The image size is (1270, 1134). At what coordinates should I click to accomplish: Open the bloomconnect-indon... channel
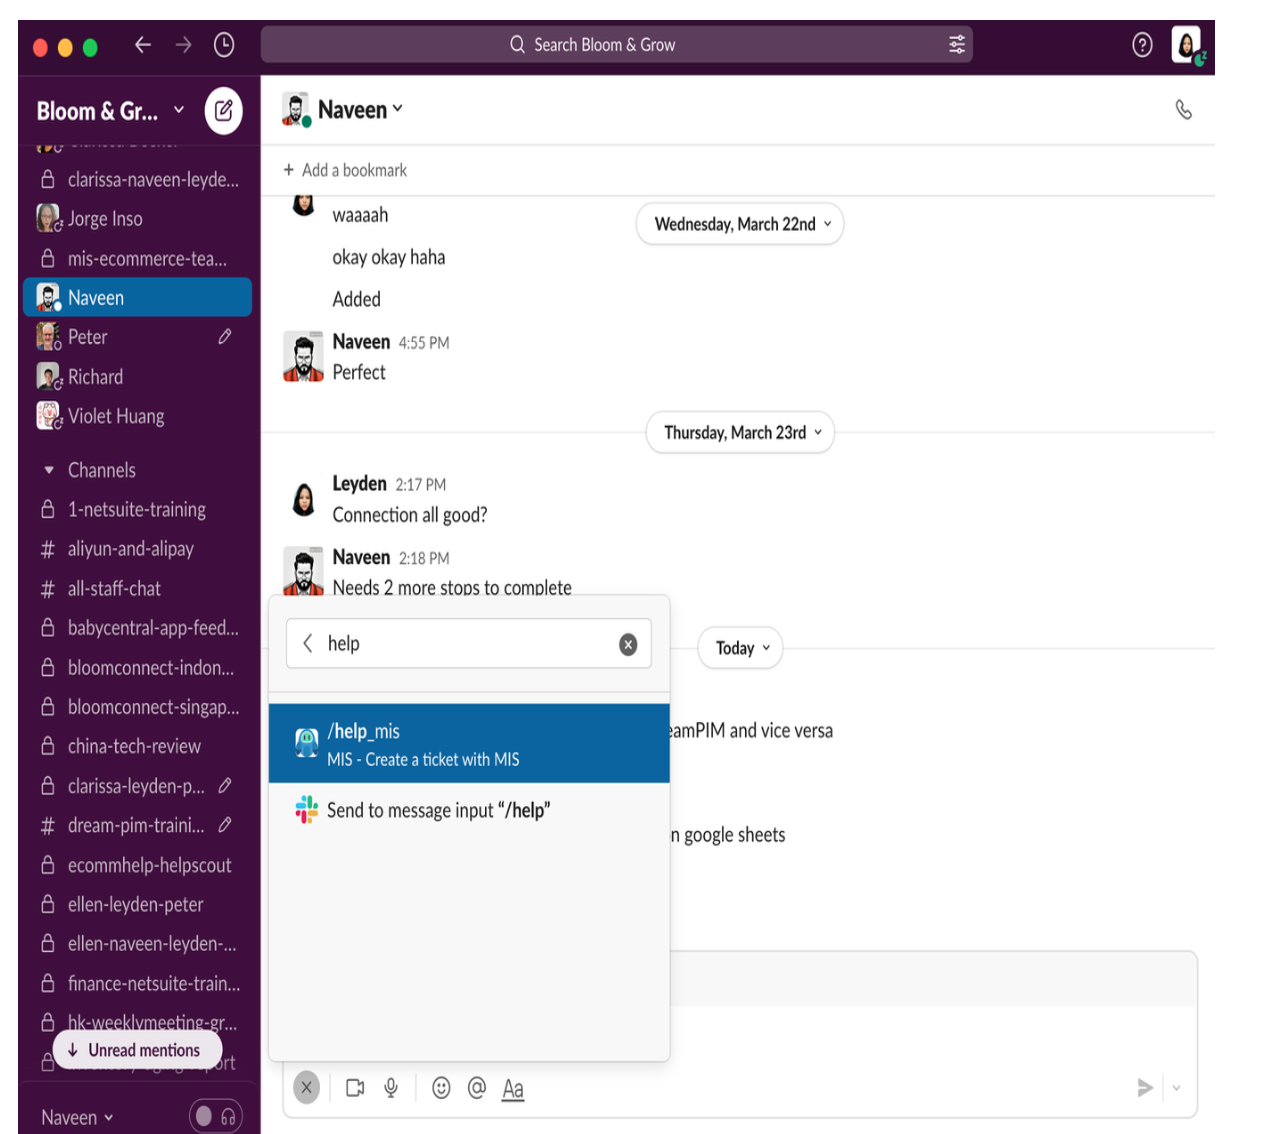(137, 667)
